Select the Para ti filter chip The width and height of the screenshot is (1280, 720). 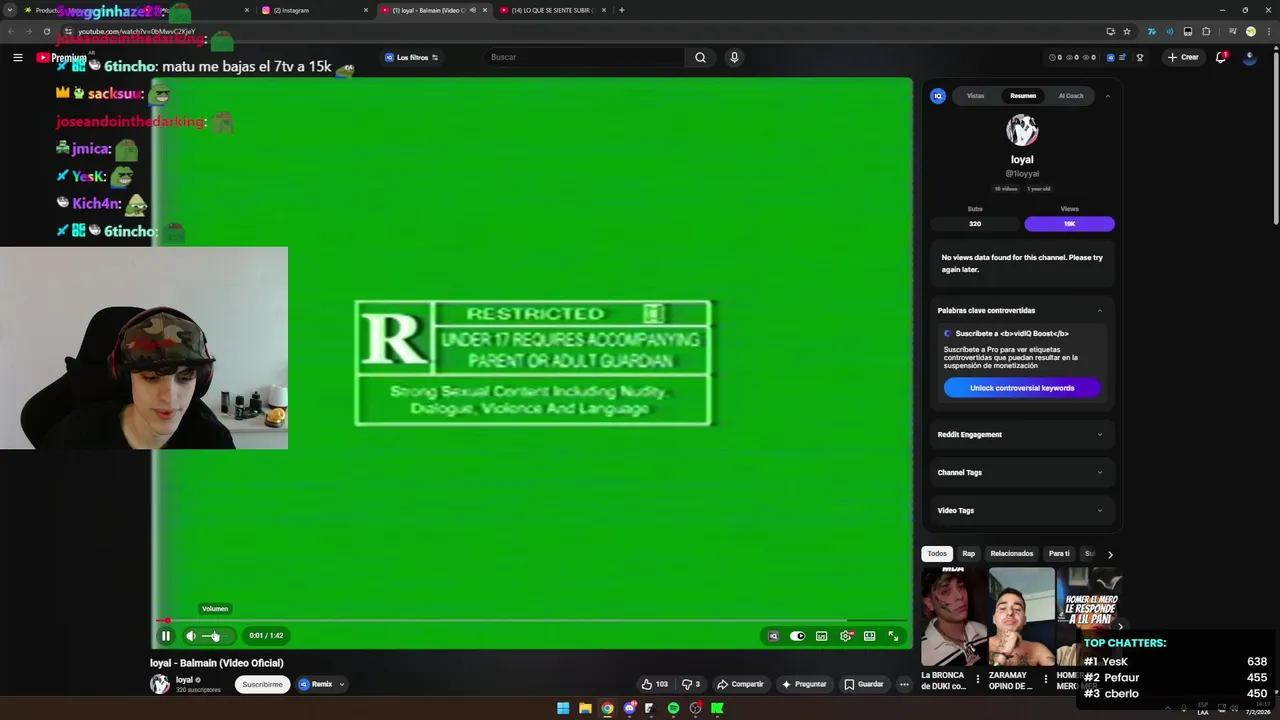coord(1059,554)
